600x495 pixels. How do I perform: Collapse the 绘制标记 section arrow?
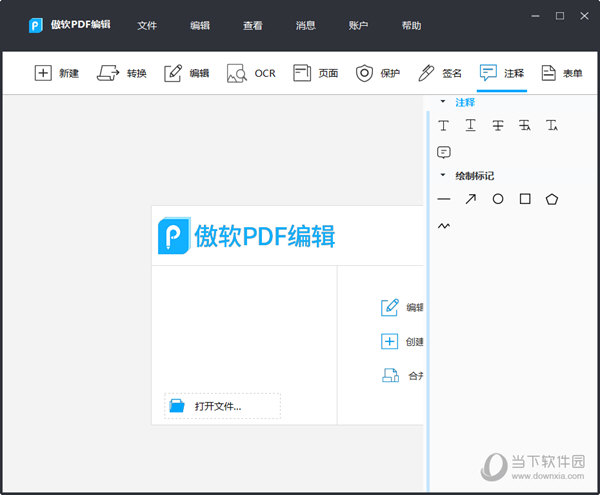pyautogui.click(x=443, y=175)
